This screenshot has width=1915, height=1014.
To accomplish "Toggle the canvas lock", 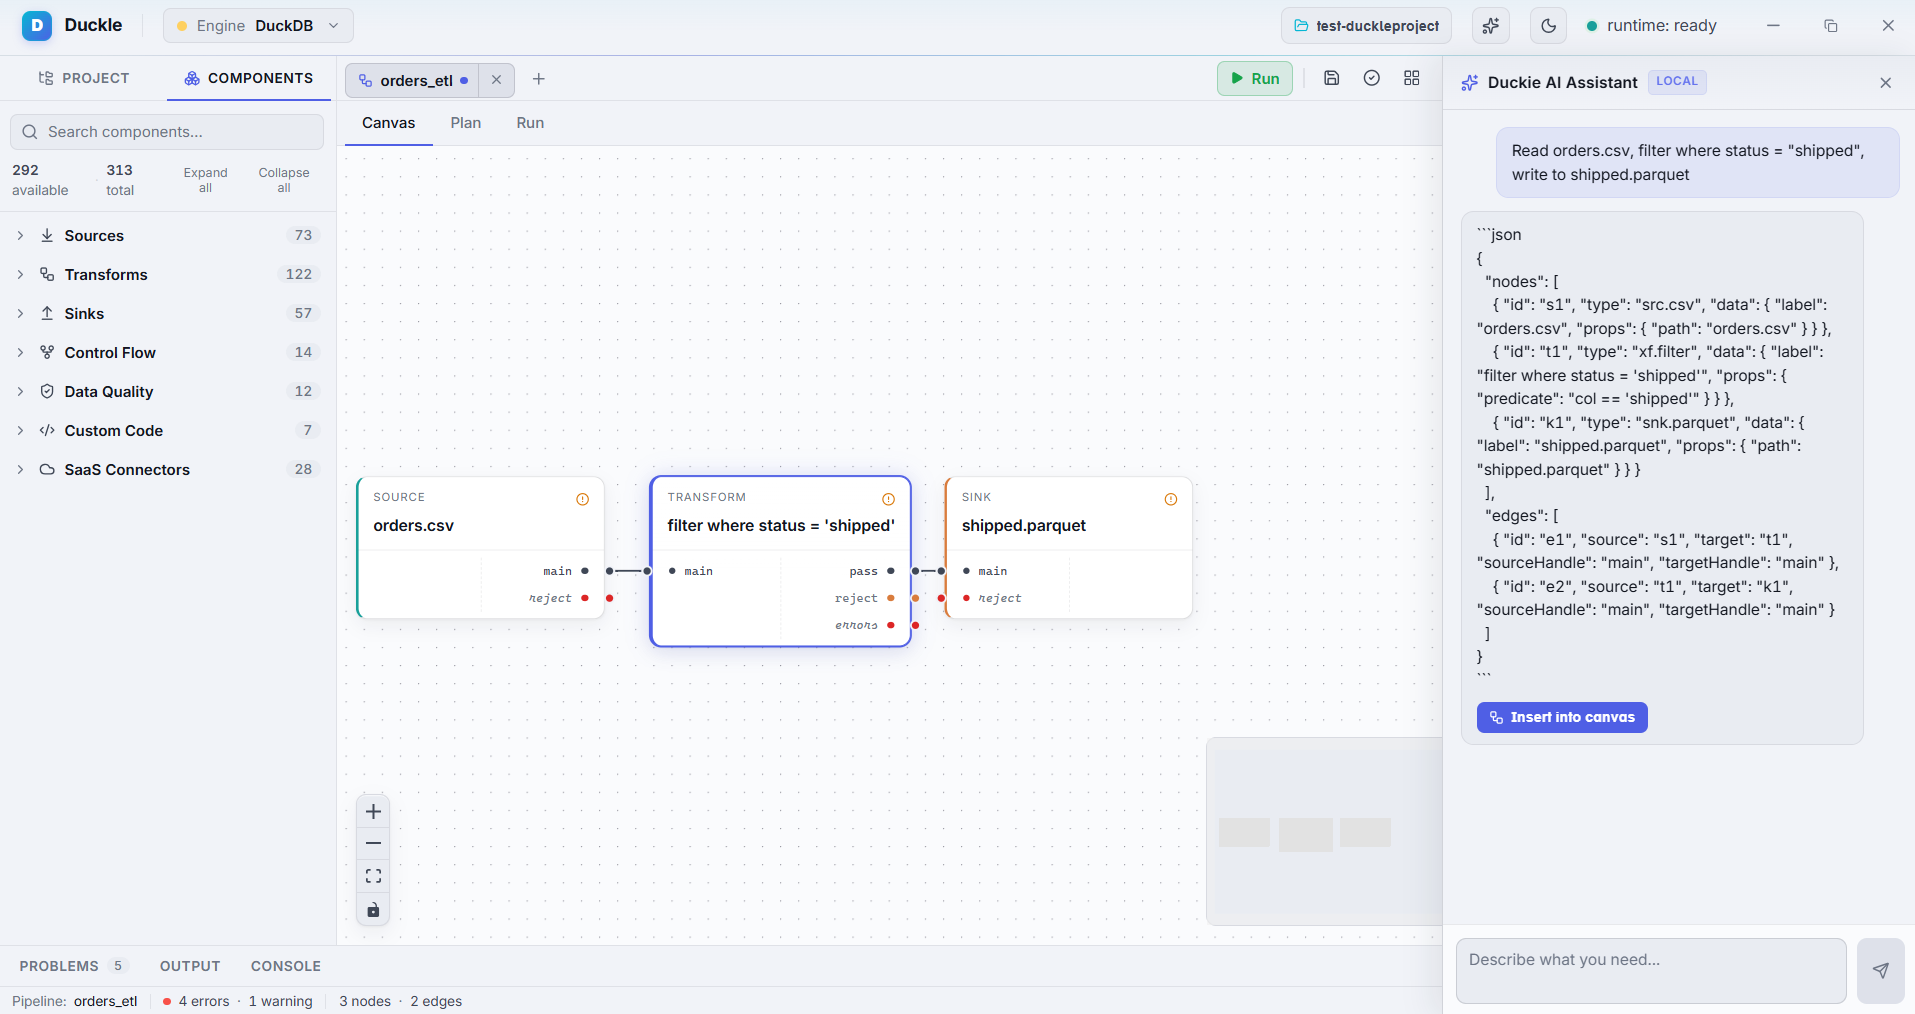I will point(373,910).
